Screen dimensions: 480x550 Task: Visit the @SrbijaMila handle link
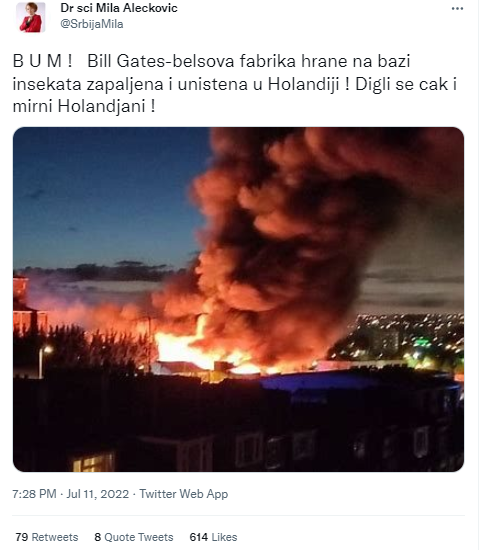(92, 24)
